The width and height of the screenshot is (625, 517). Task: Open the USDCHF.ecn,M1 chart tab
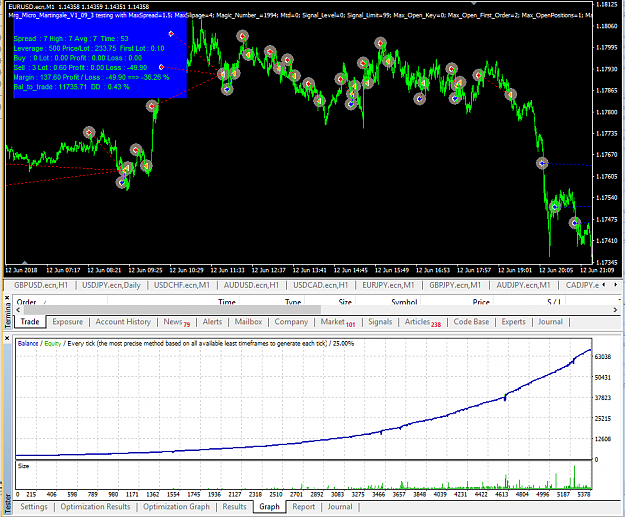point(181,285)
